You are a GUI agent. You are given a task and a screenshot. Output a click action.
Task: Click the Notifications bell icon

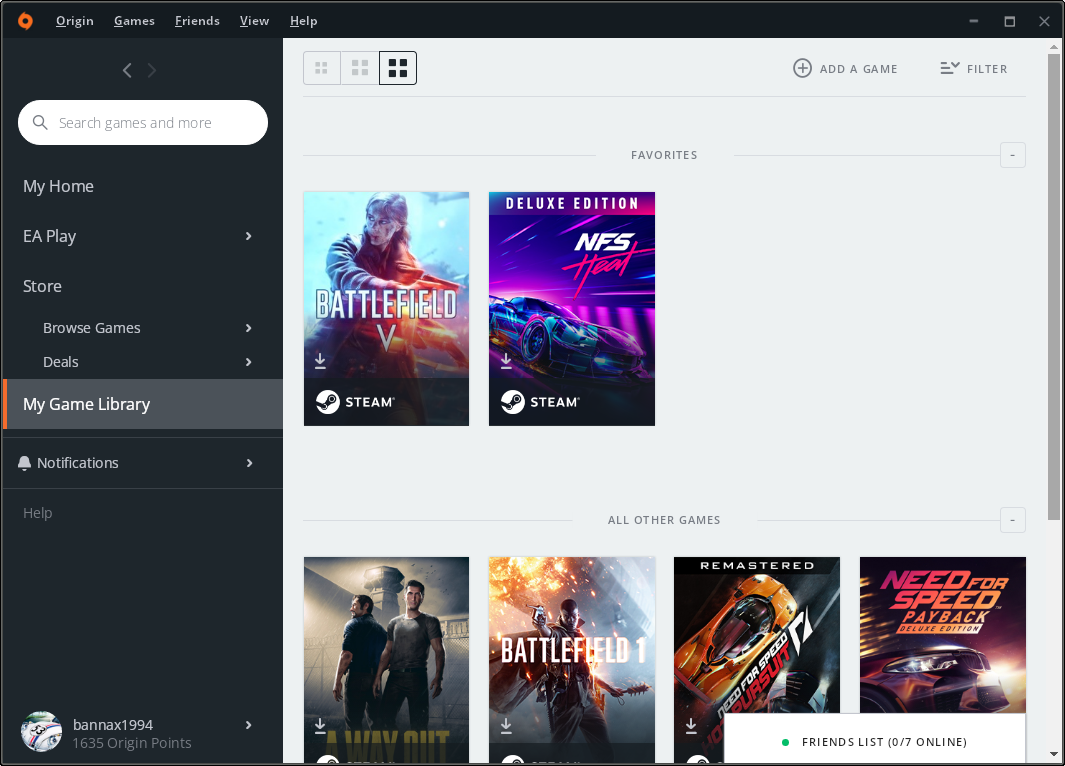pos(25,463)
